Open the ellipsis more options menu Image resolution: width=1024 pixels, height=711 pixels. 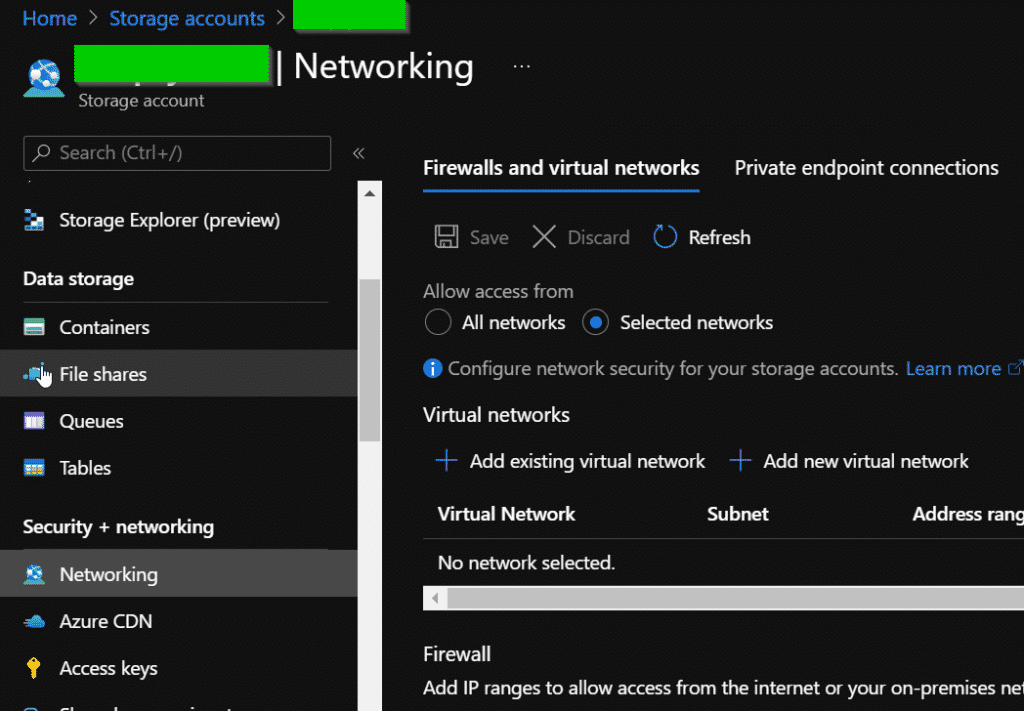point(521,66)
